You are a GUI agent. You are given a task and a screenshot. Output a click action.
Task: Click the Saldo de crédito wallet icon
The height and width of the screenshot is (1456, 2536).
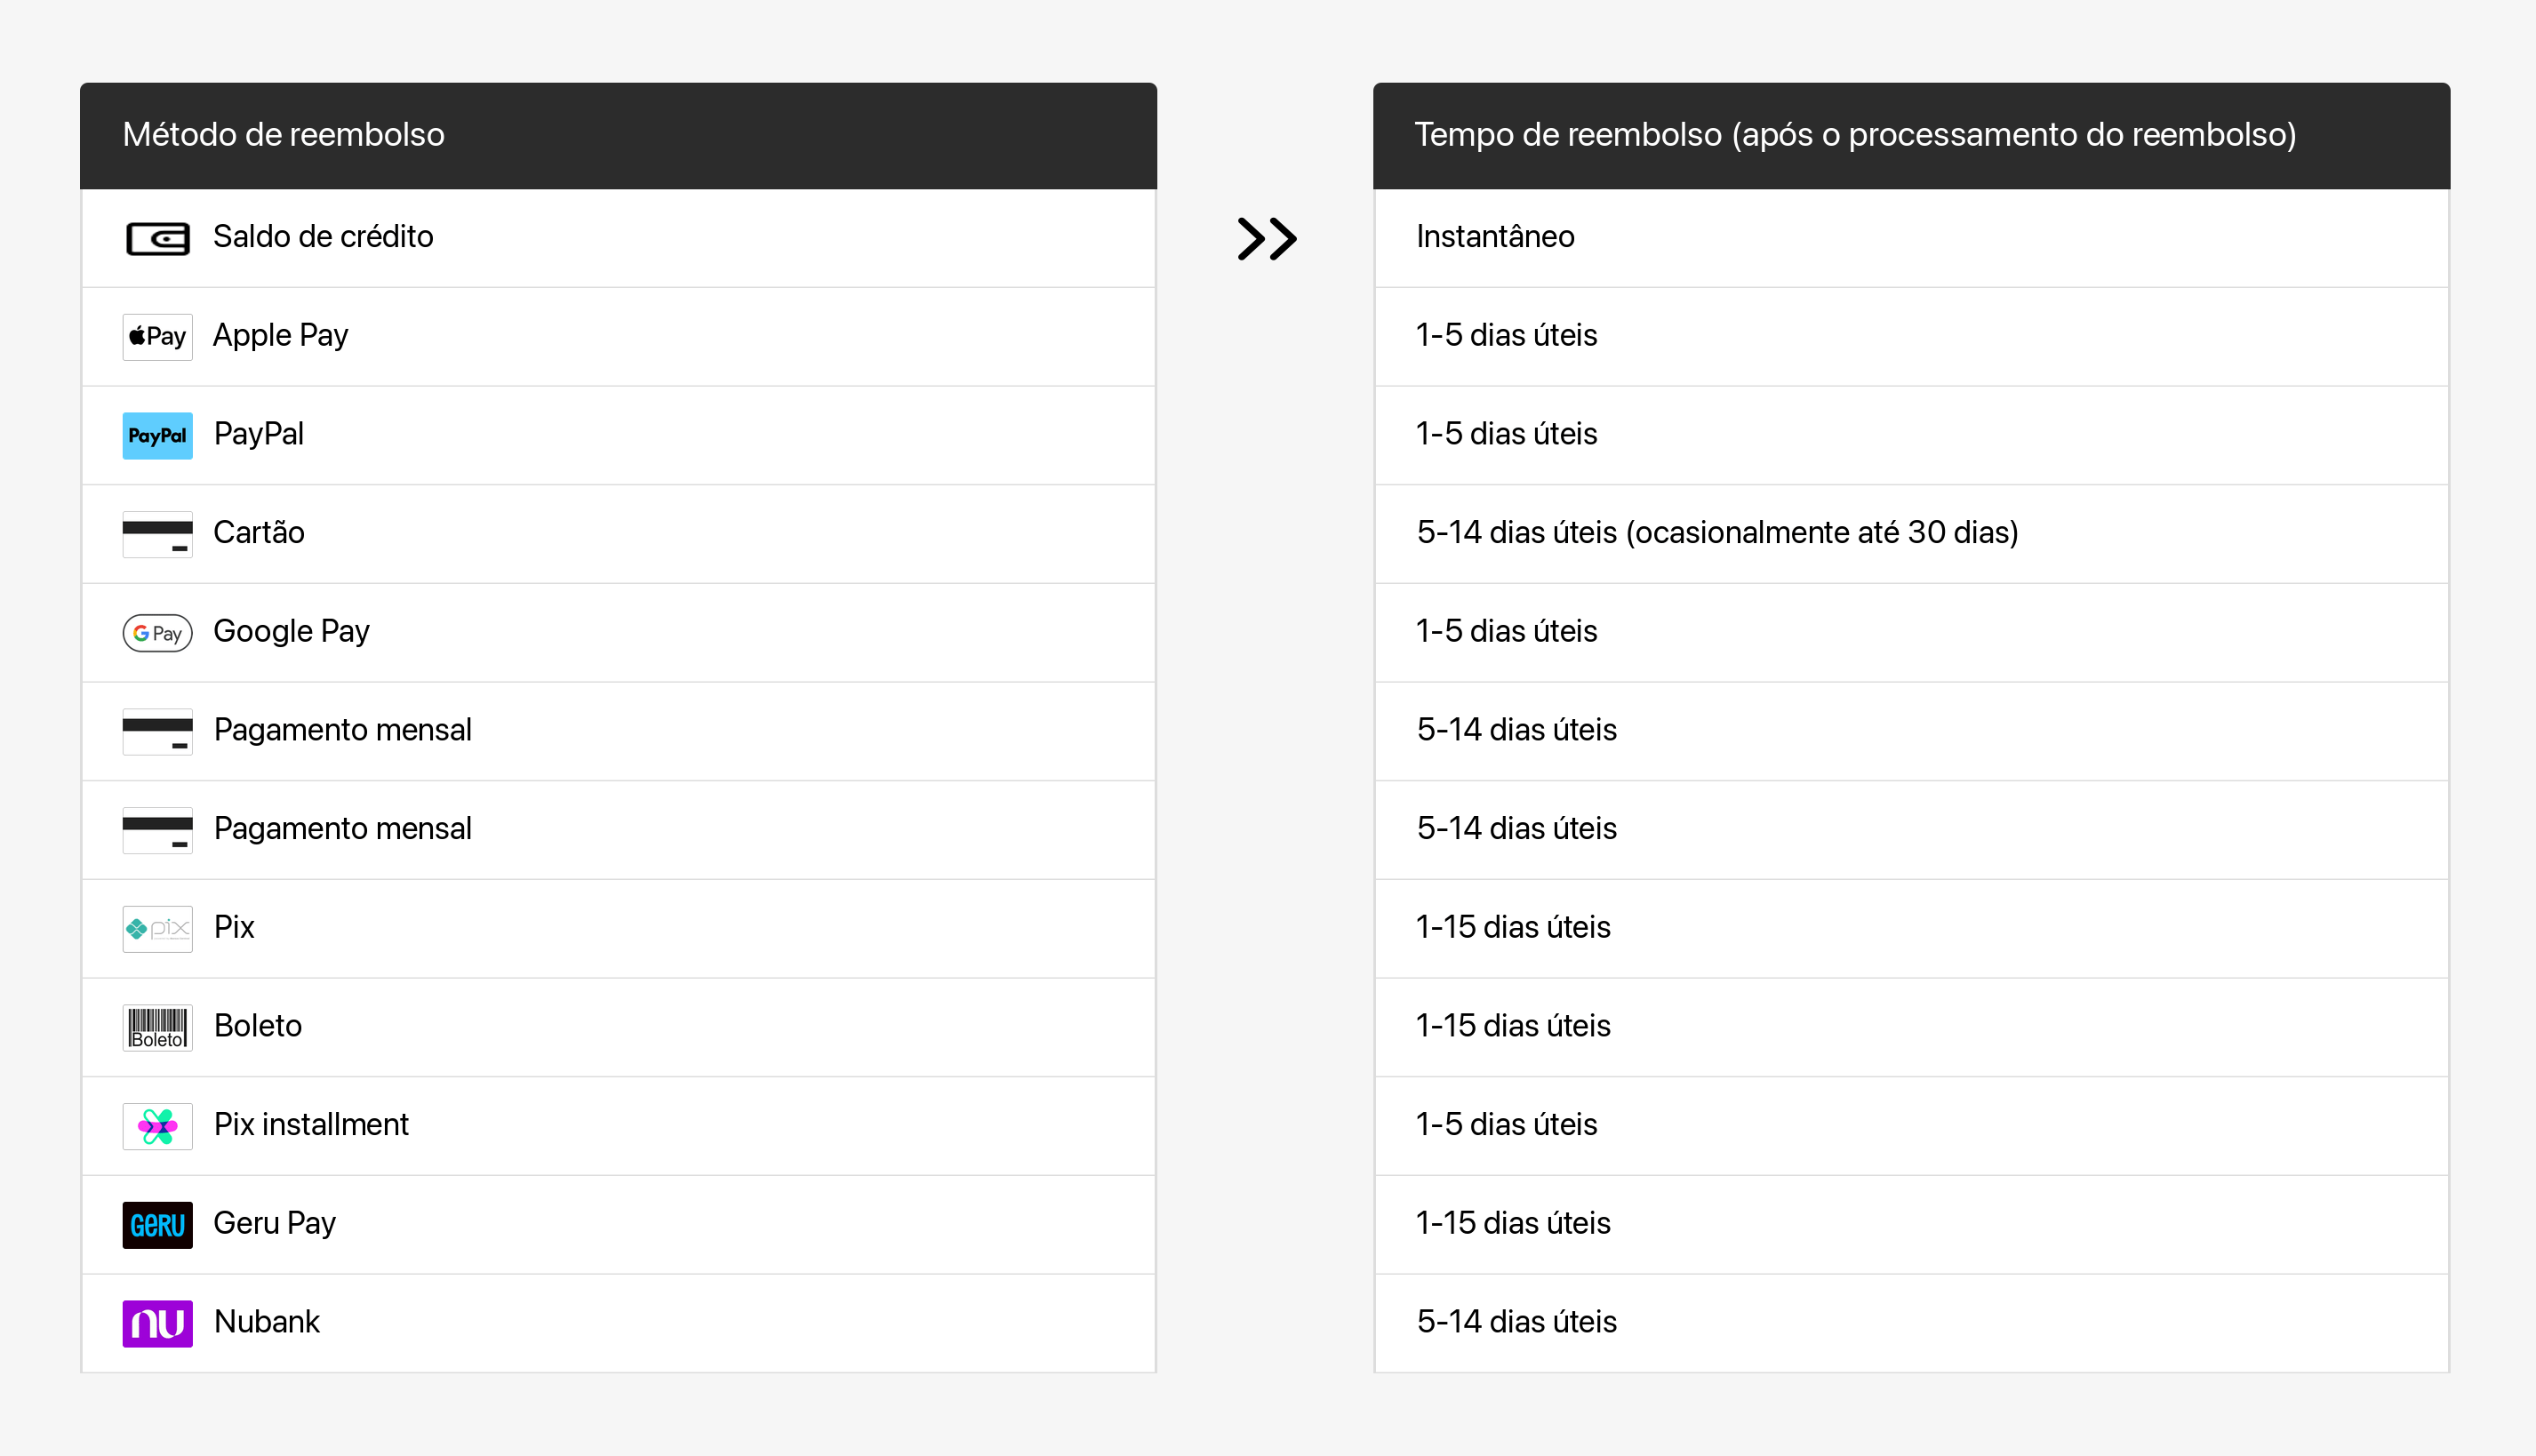[x=157, y=238]
